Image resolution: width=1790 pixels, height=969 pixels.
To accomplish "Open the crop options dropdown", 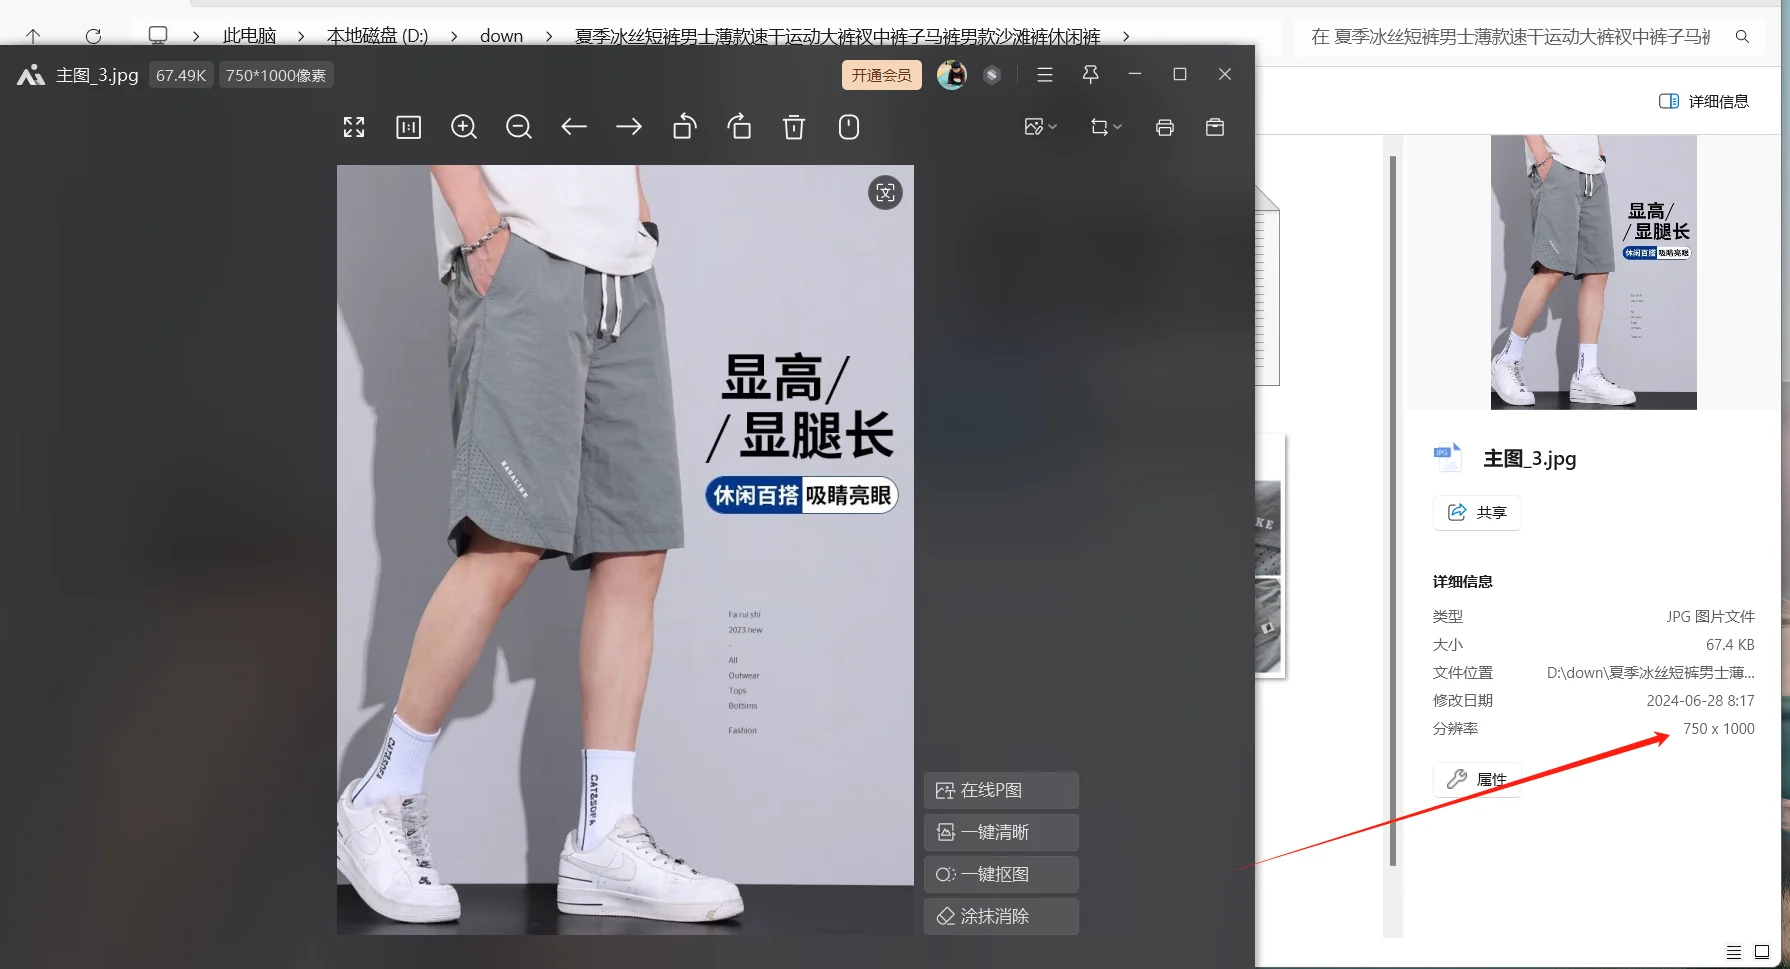I will pyautogui.click(x=1105, y=126).
